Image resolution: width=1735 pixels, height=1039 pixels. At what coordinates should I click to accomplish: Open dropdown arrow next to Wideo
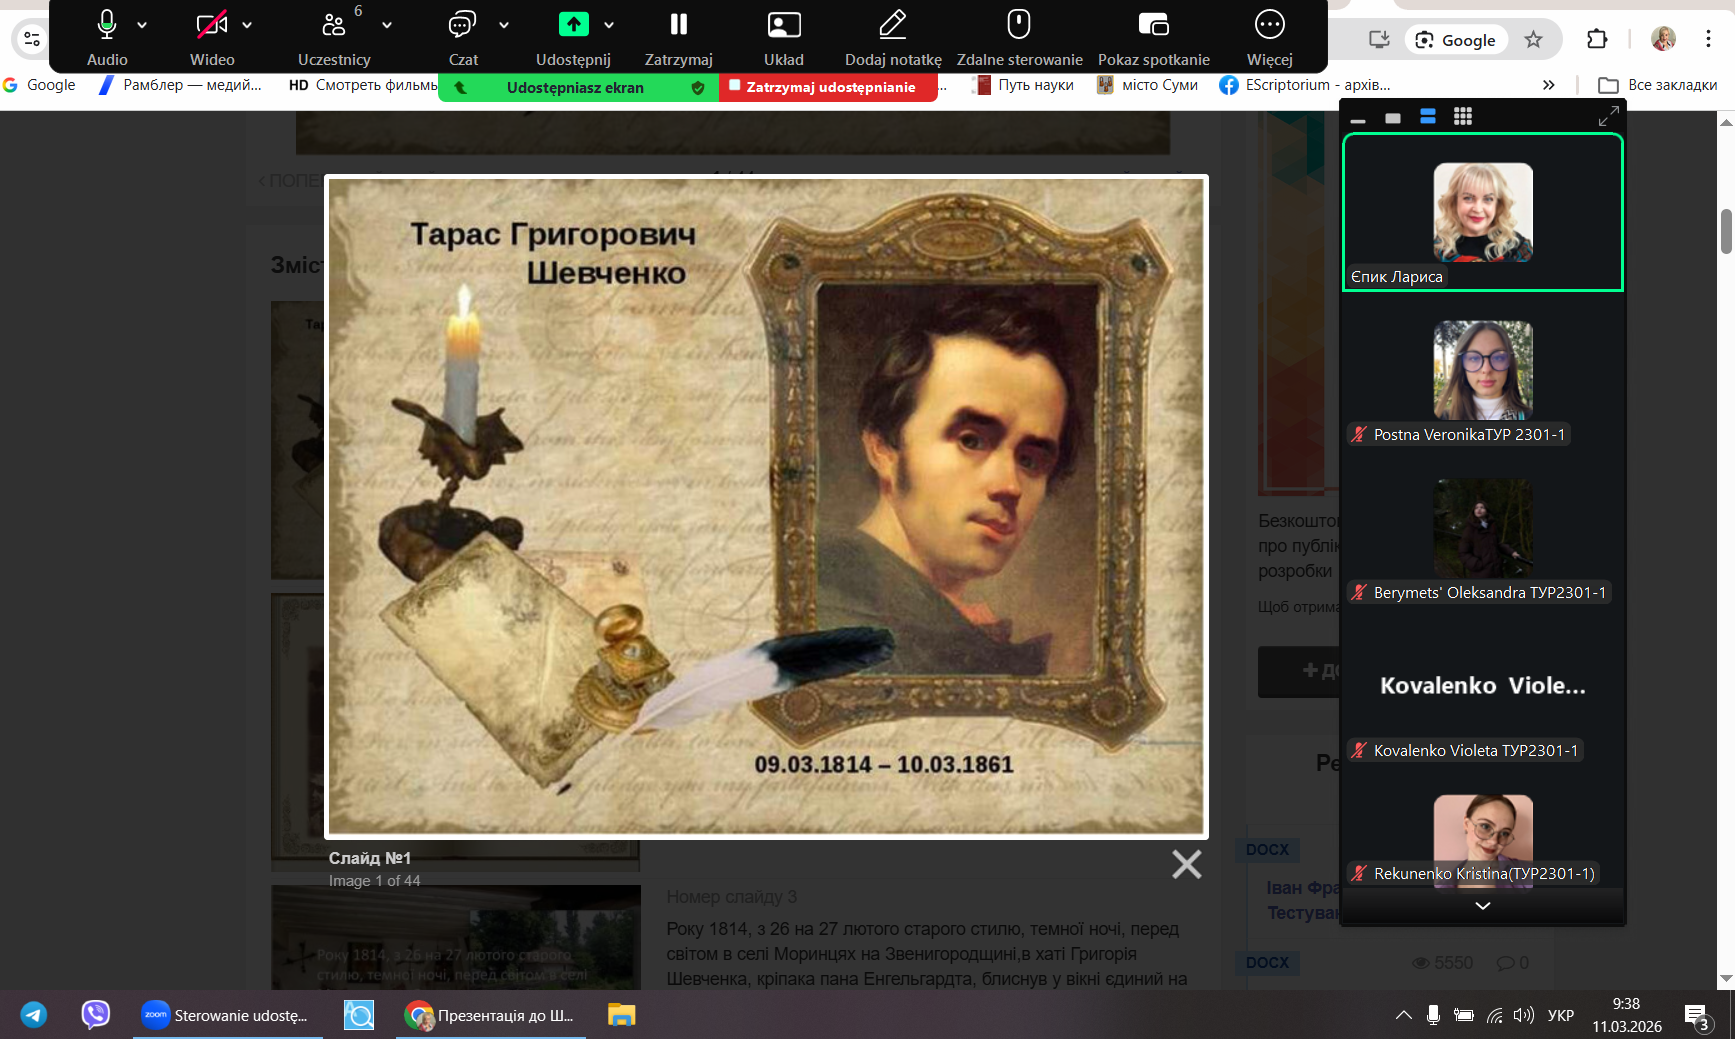[x=247, y=25]
